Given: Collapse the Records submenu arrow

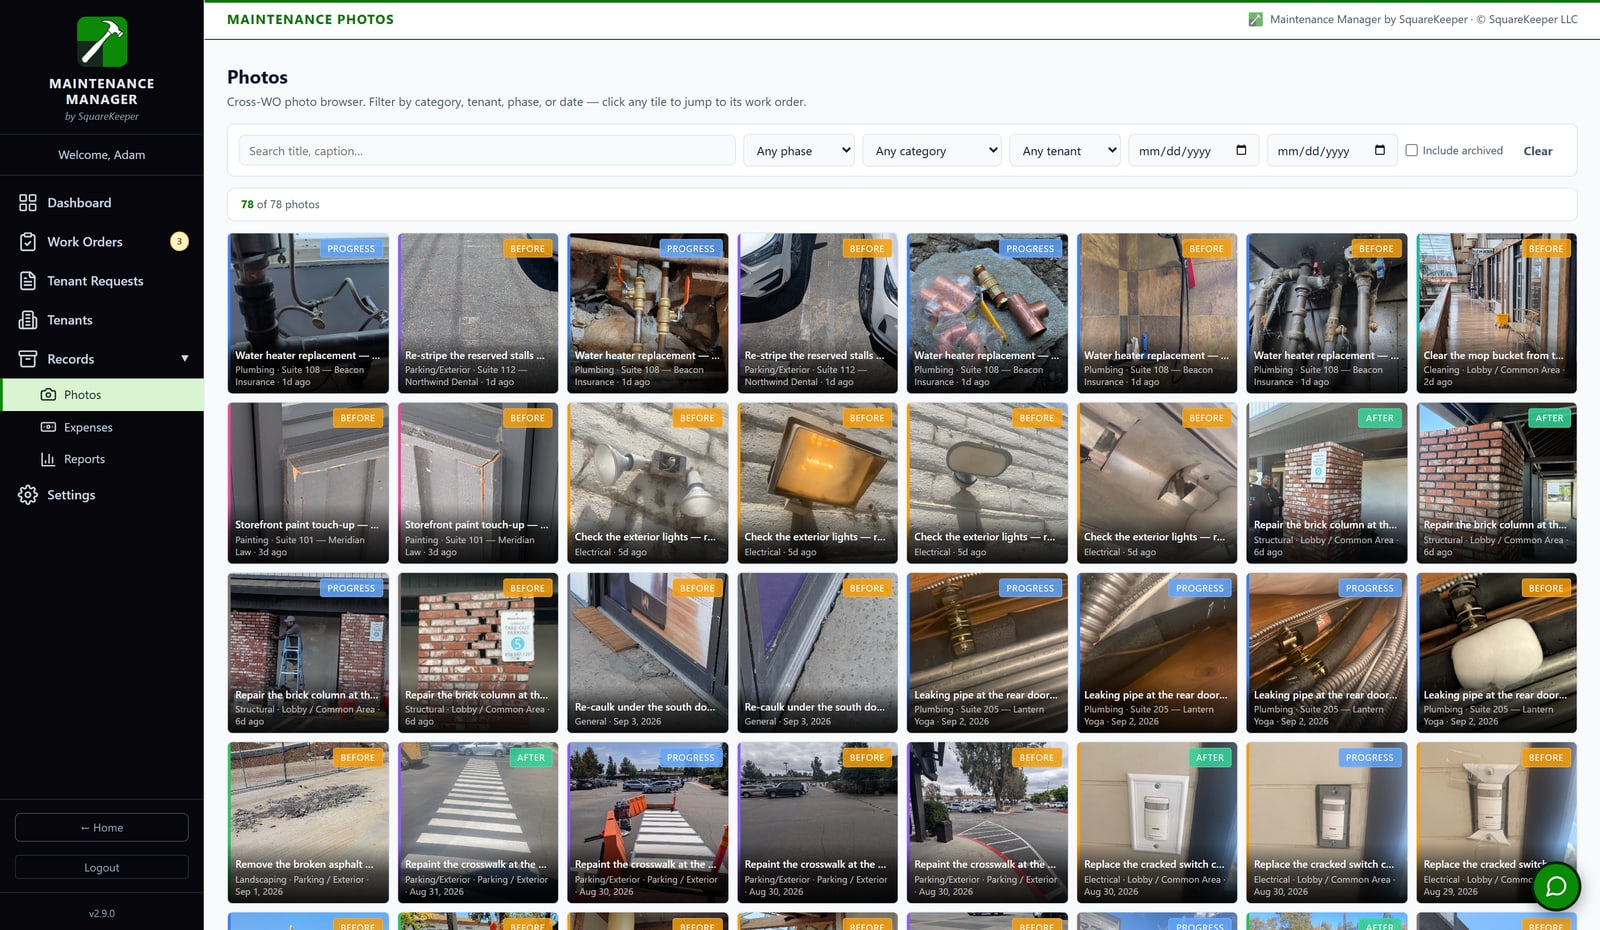Looking at the screenshot, I should coord(185,359).
